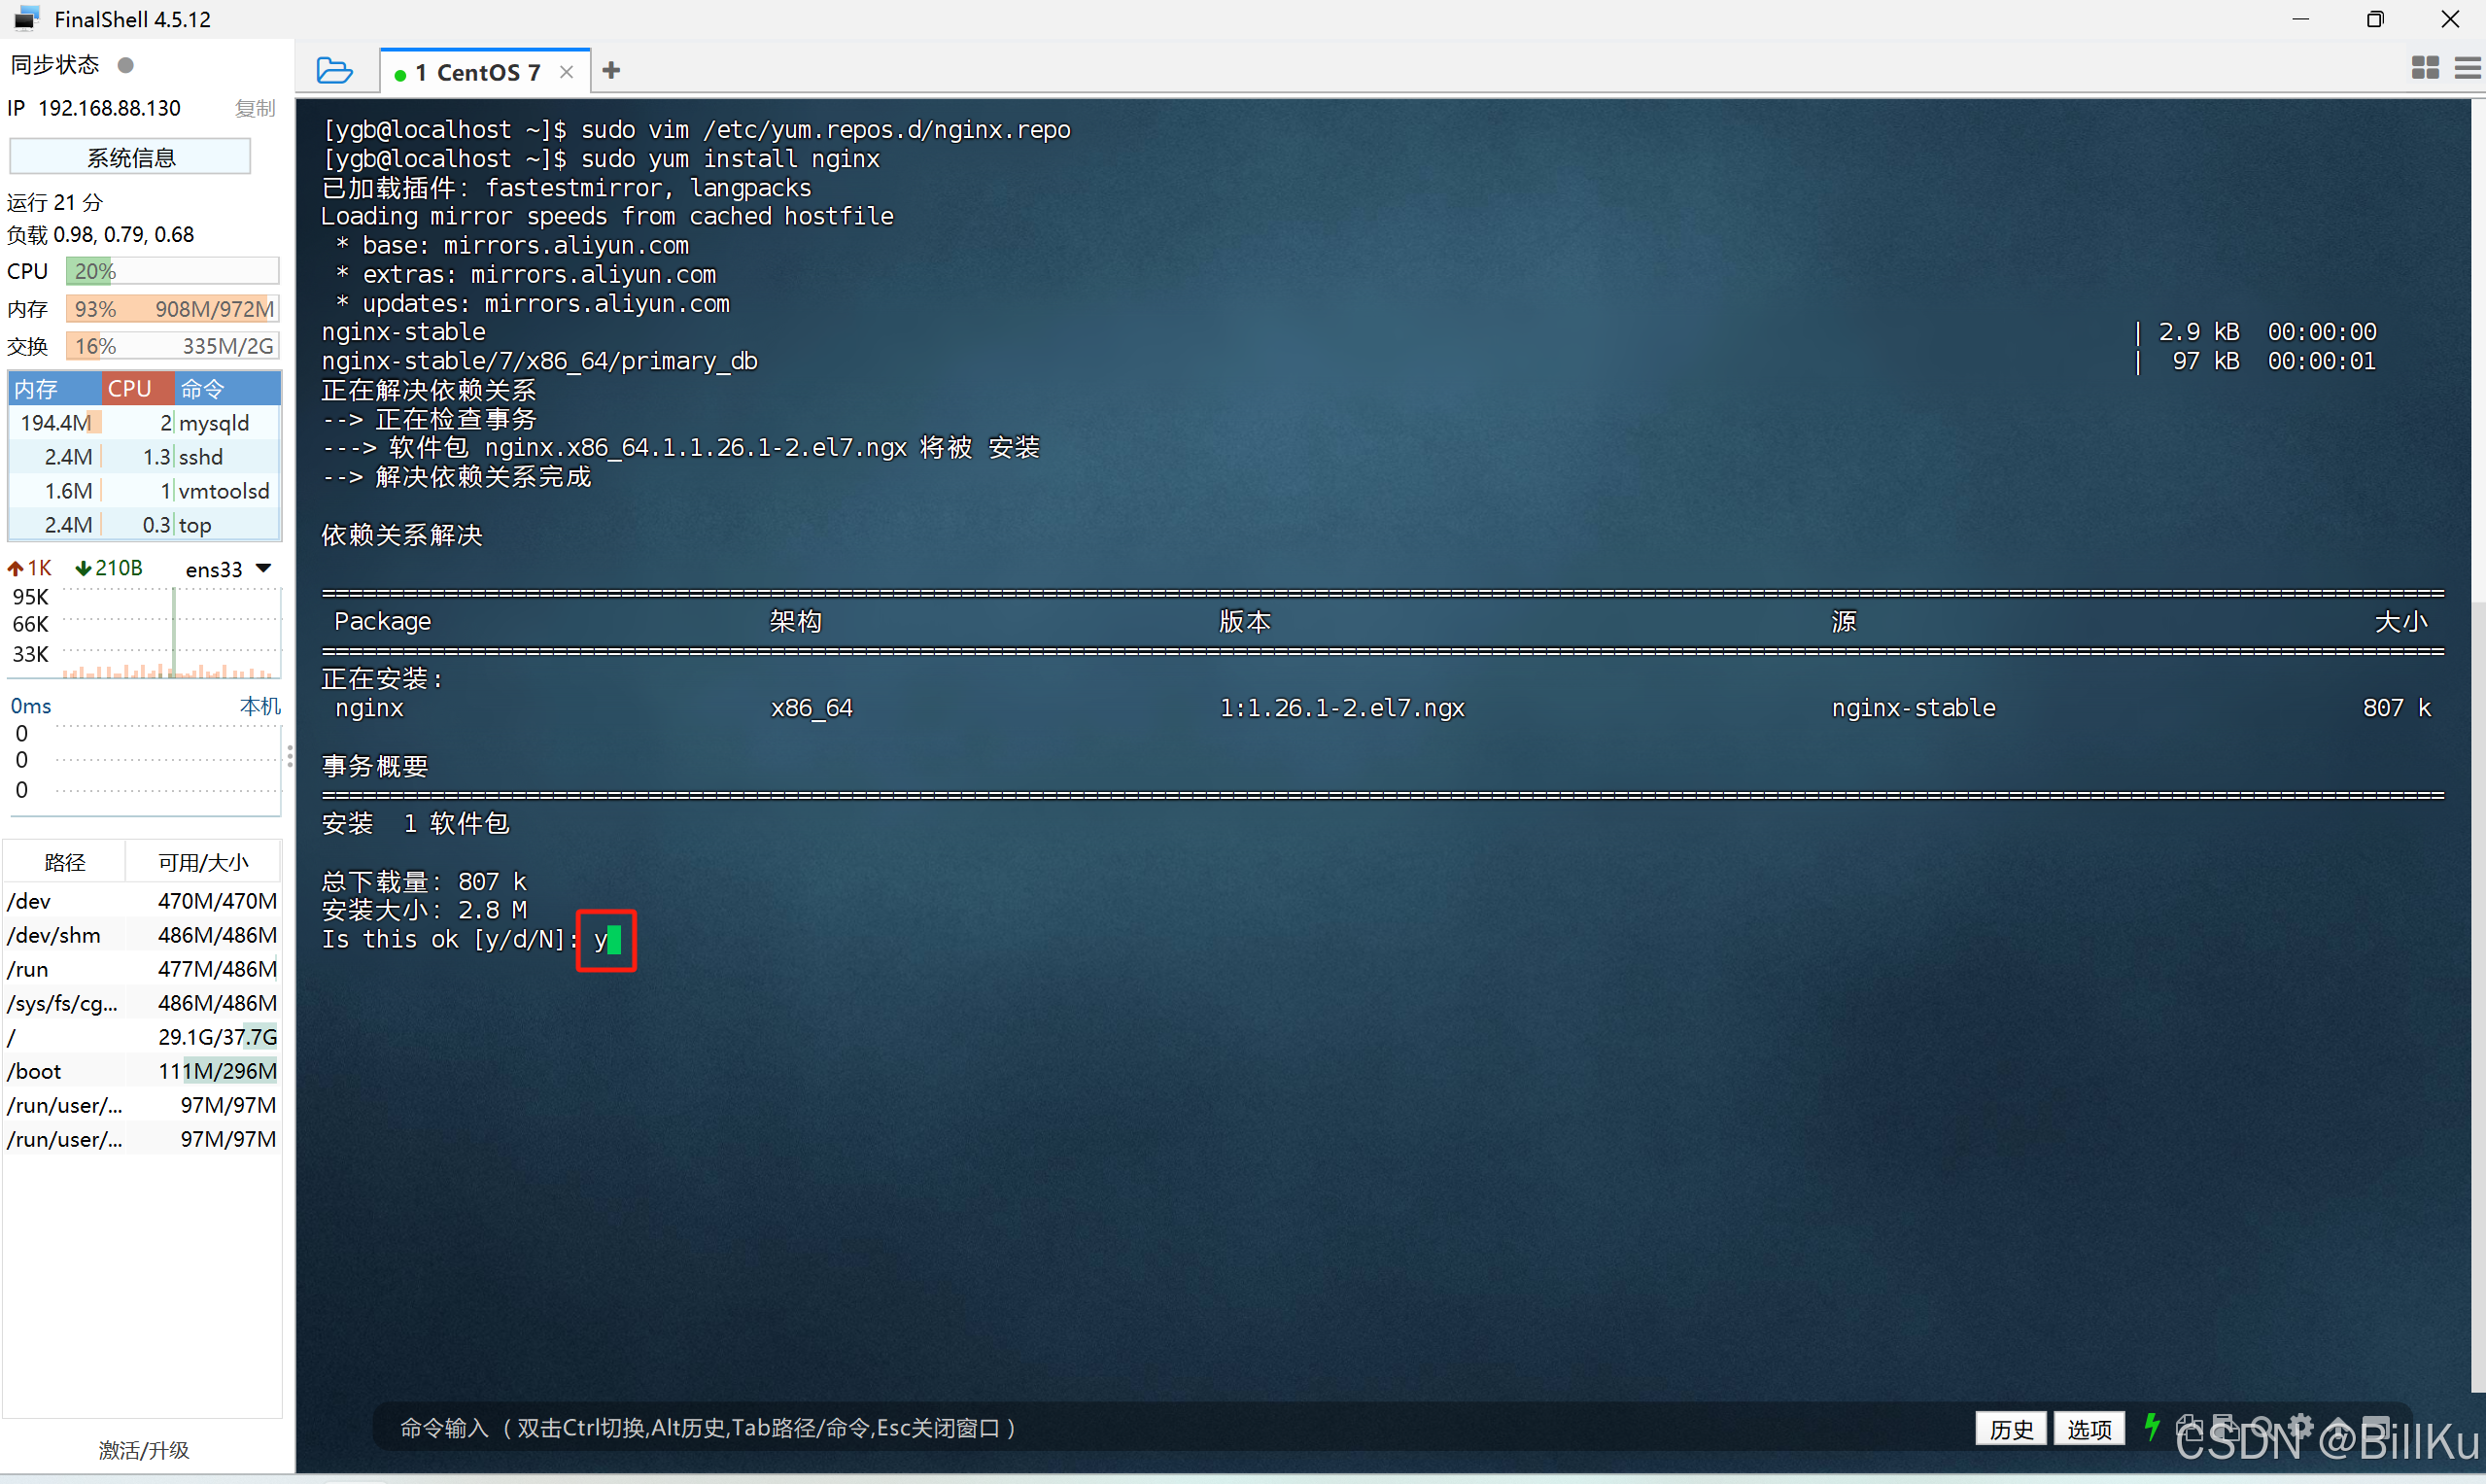Click the 内存 93% memory usage bar
The image size is (2486, 1484).
pos(172,309)
